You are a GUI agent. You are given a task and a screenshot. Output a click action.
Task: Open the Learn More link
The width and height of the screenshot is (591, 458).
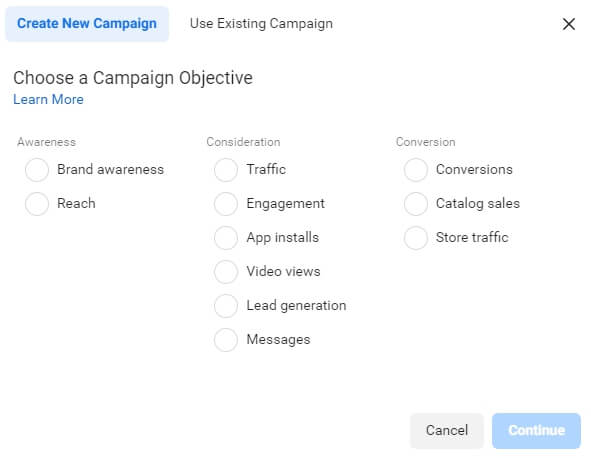click(x=48, y=100)
